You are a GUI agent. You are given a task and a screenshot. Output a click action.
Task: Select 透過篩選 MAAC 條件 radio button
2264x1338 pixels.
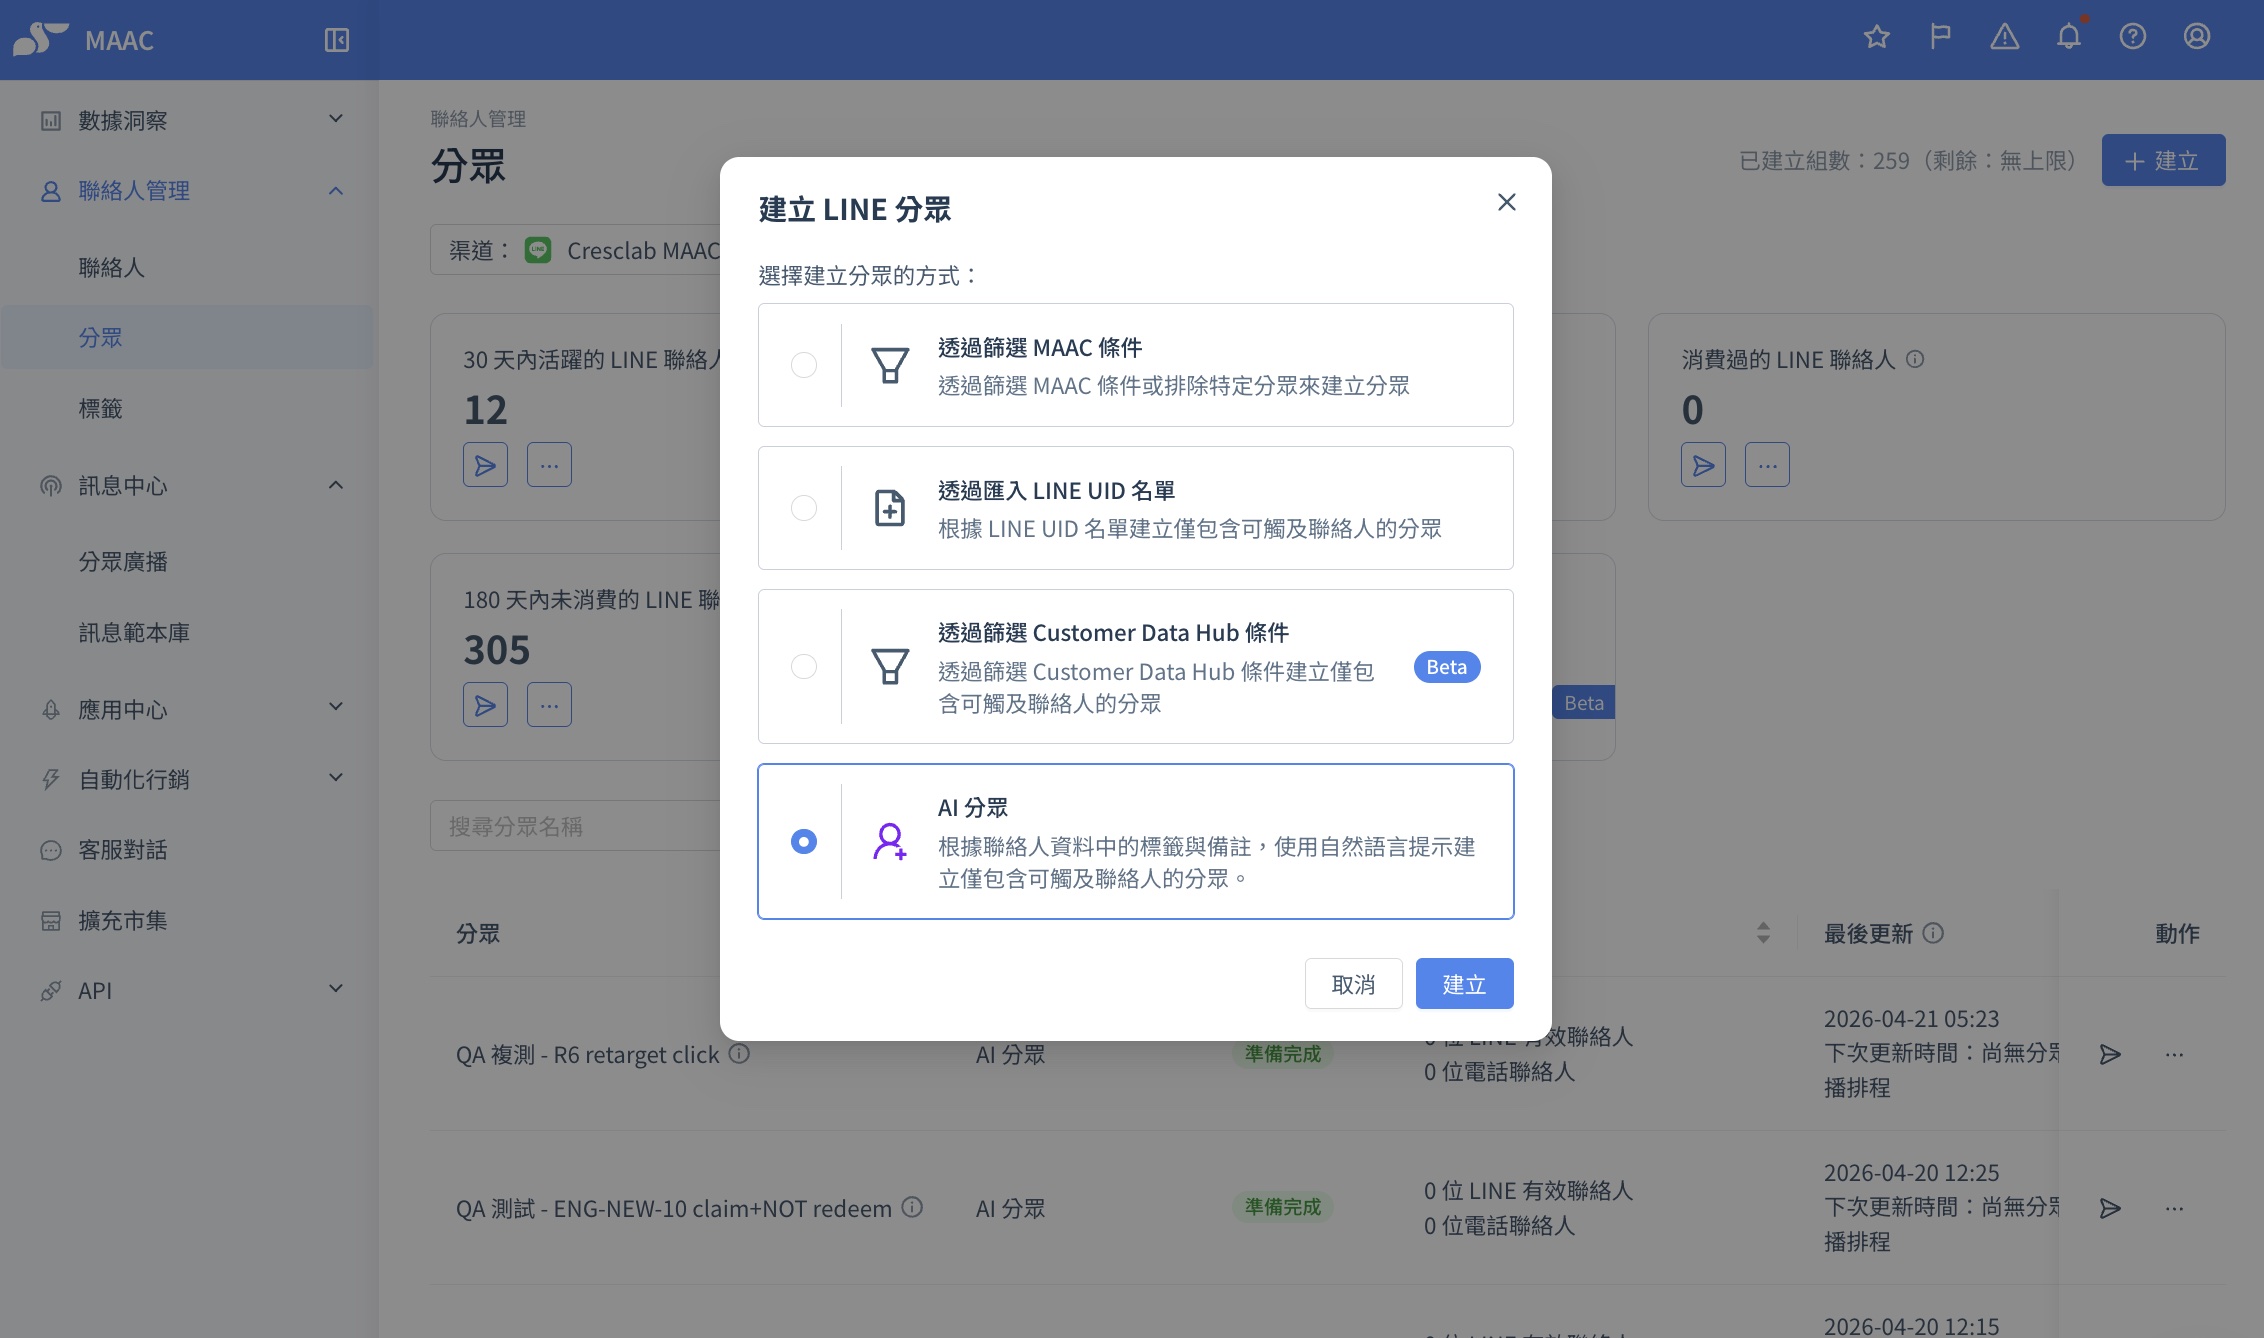(x=804, y=365)
